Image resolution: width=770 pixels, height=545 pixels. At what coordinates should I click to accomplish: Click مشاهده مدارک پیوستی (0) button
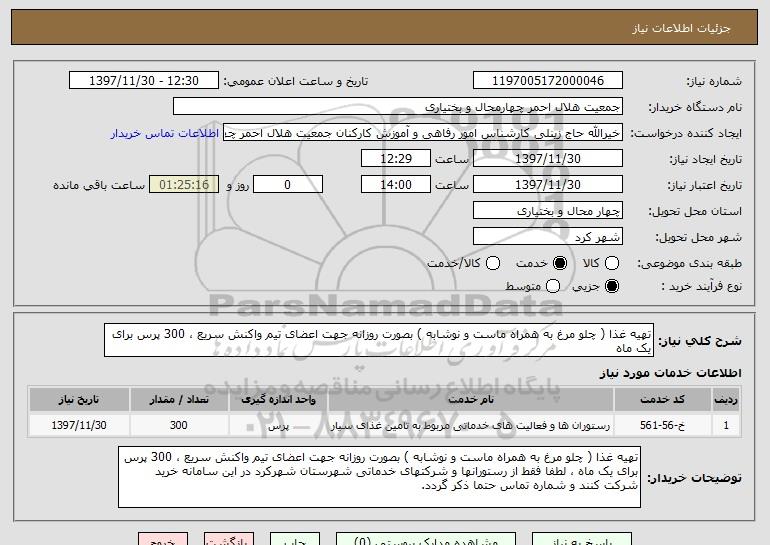pyautogui.click(x=426, y=539)
